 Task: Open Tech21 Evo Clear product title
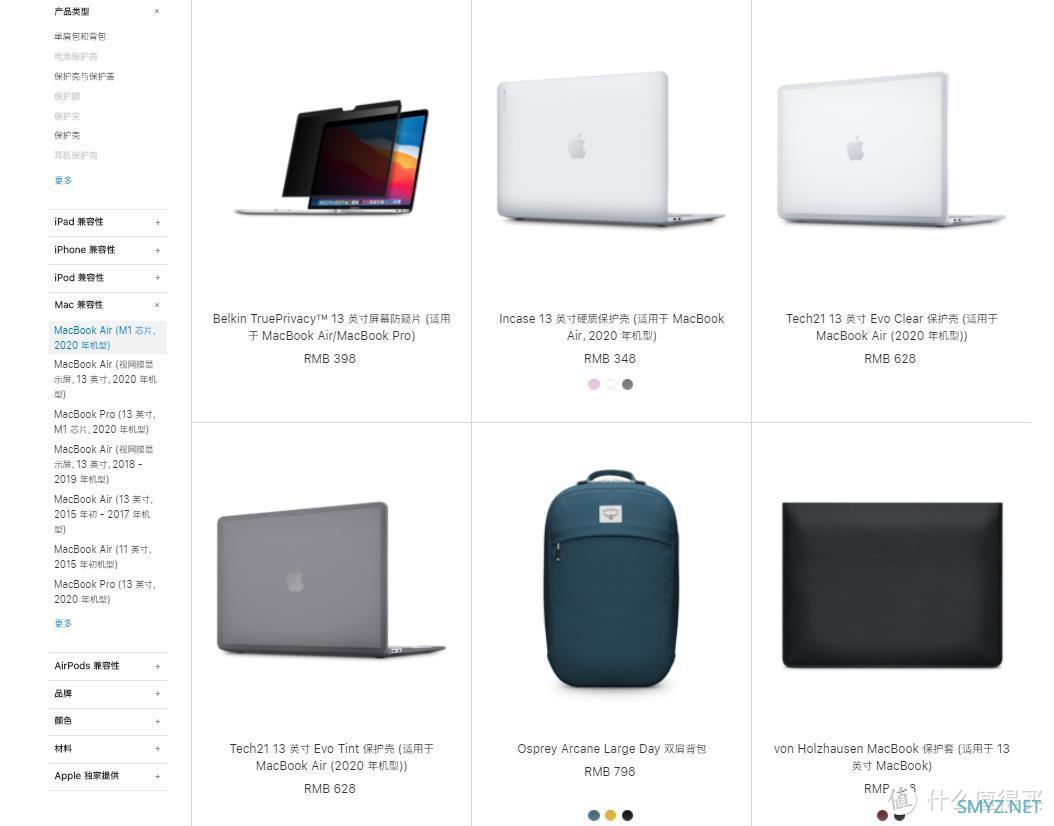coord(891,327)
